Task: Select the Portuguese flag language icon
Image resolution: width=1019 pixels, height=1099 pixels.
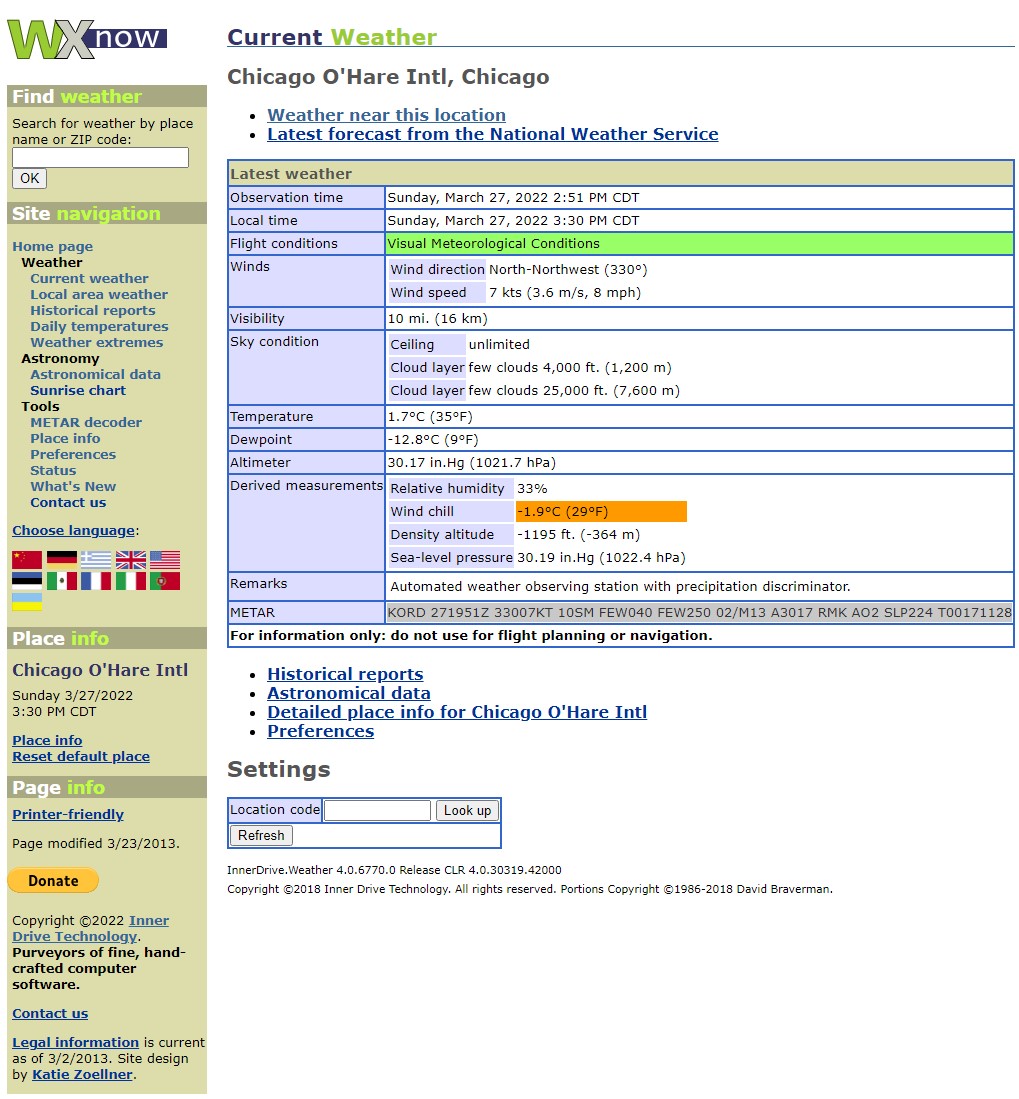Action: (165, 581)
